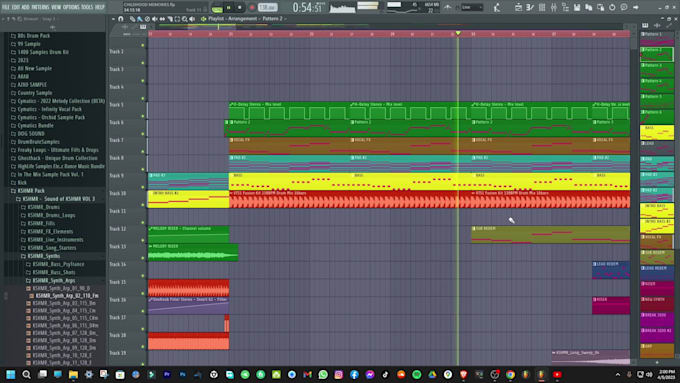Select the playlist Mute tool
Image resolution: width=680 pixels, height=383 pixels.
(x=154, y=19)
